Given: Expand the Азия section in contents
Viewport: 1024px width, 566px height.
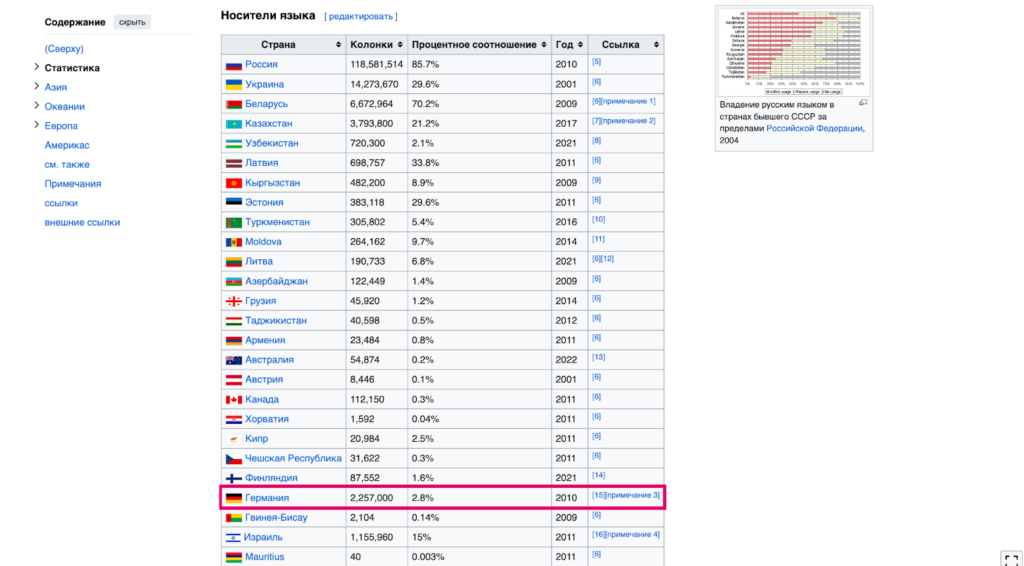Looking at the screenshot, I should coord(36,87).
